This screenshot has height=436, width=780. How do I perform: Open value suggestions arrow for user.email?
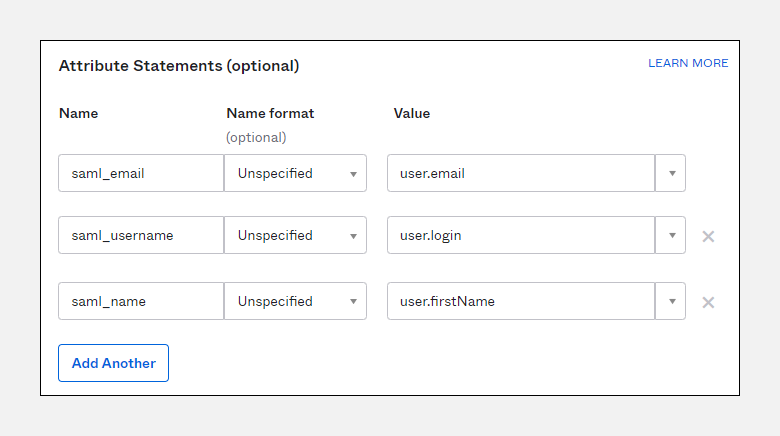(x=671, y=173)
